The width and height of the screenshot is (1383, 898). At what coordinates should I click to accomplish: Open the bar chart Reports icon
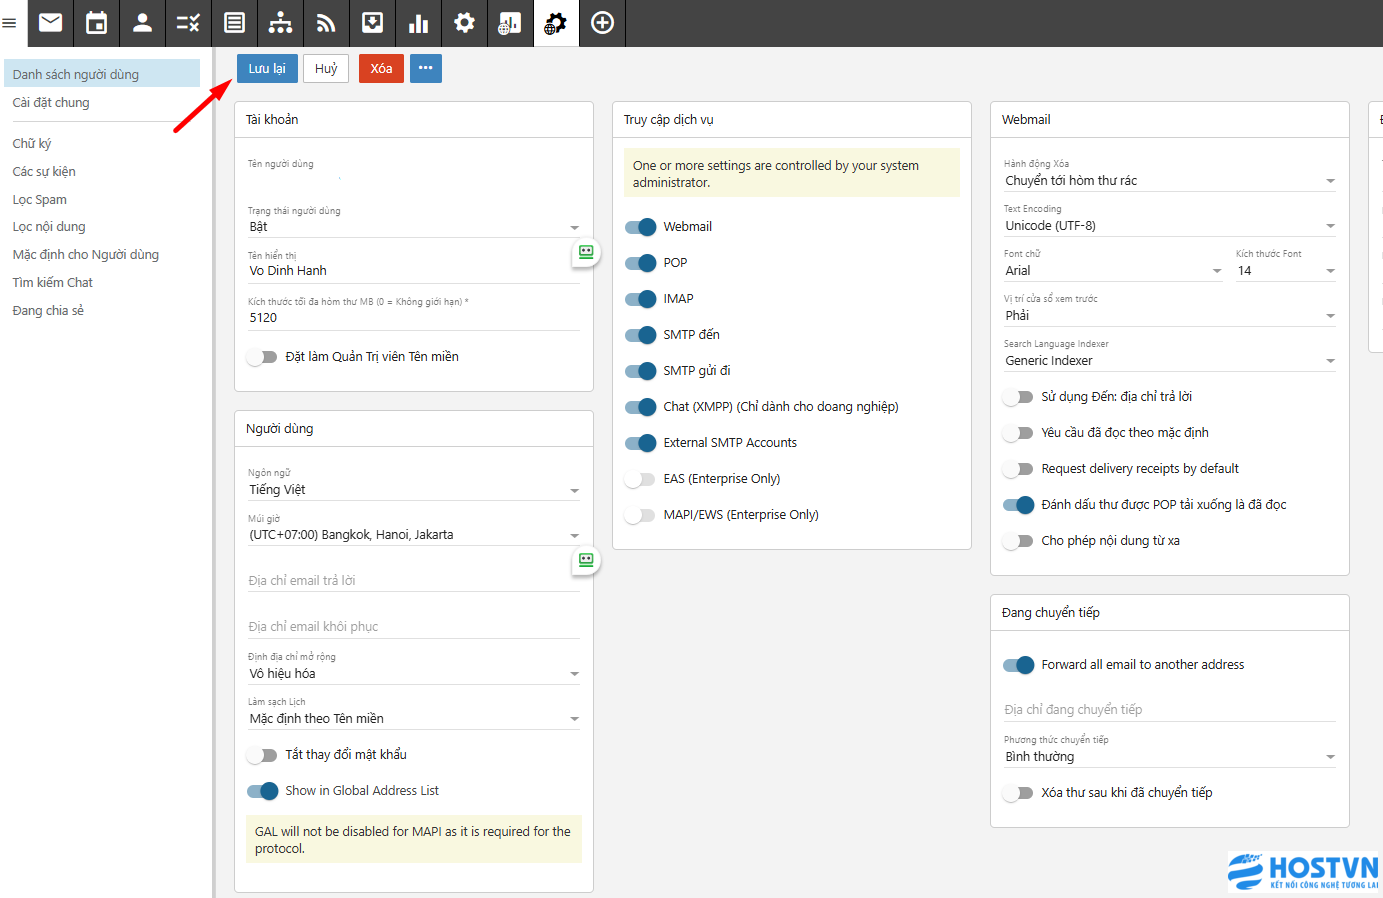coord(419,23)
